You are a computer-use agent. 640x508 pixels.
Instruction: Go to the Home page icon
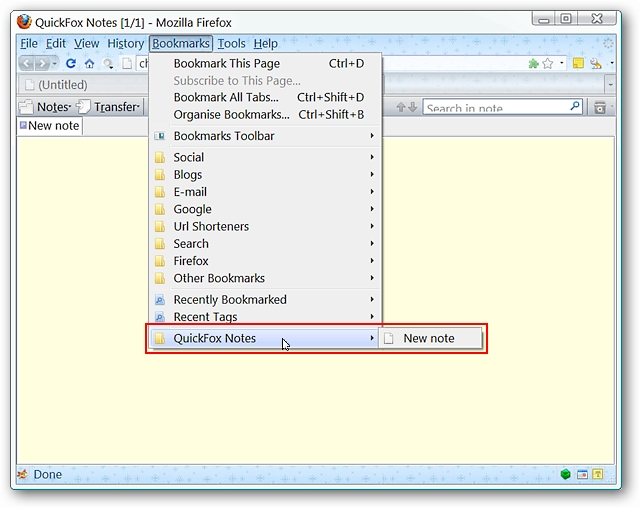89,64
